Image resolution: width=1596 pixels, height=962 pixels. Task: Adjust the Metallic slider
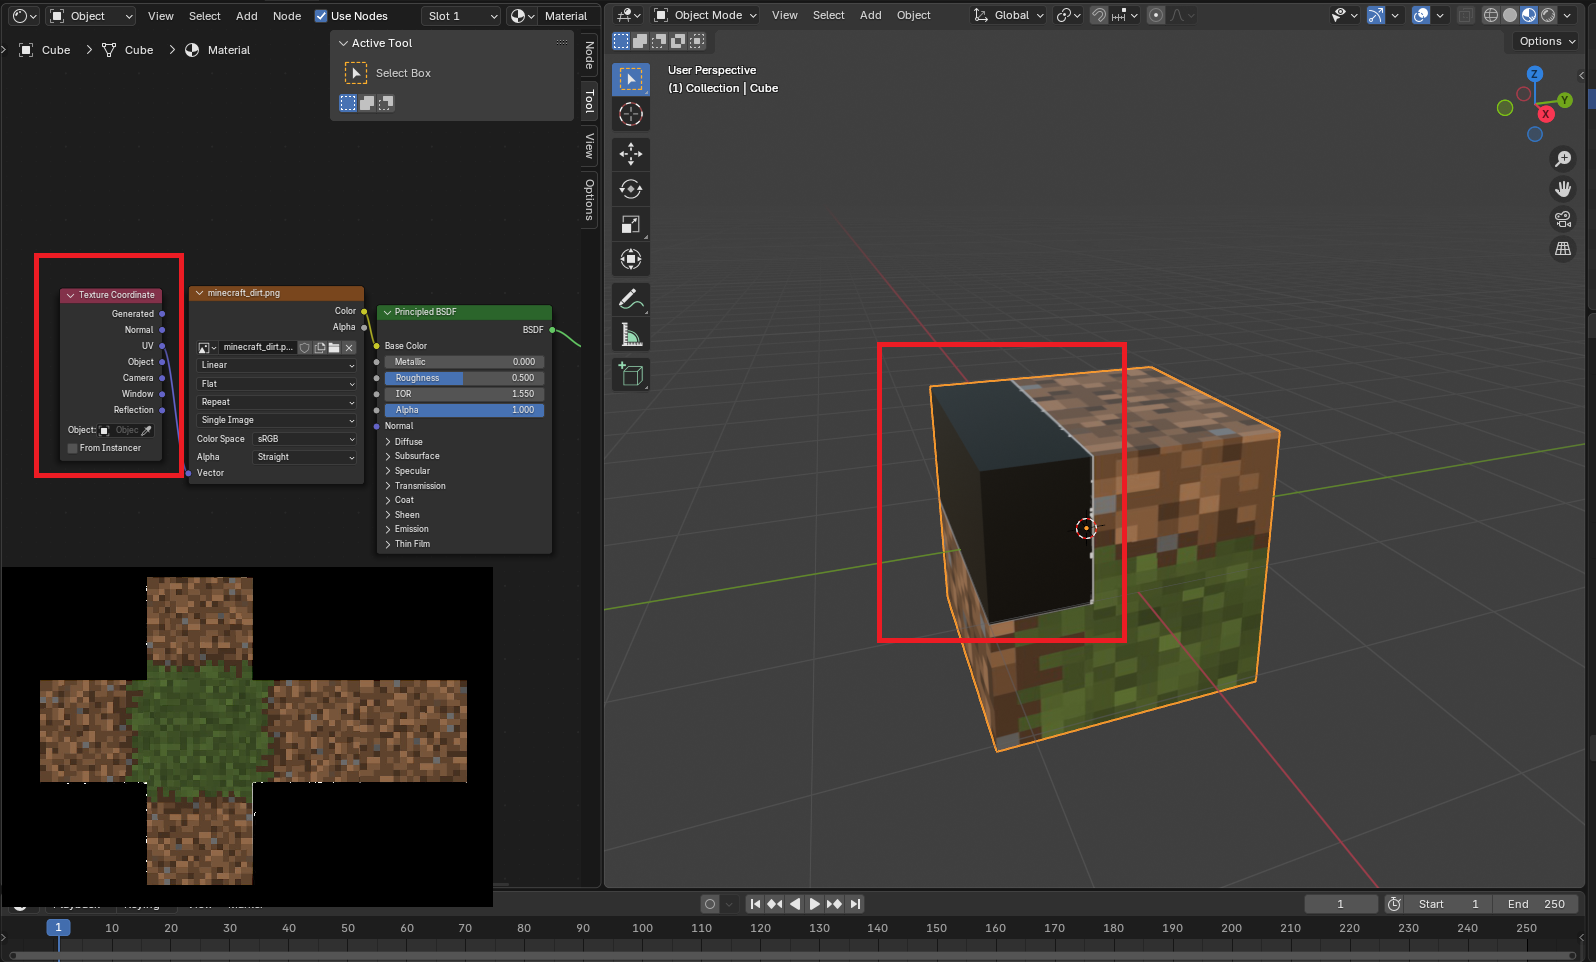point(464,362)
